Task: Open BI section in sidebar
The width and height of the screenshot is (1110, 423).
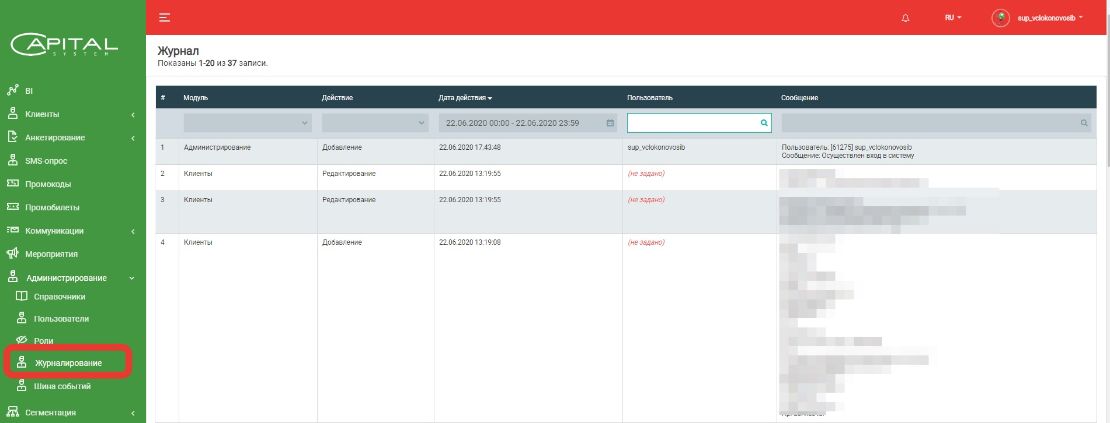Action: click(30, 90)
